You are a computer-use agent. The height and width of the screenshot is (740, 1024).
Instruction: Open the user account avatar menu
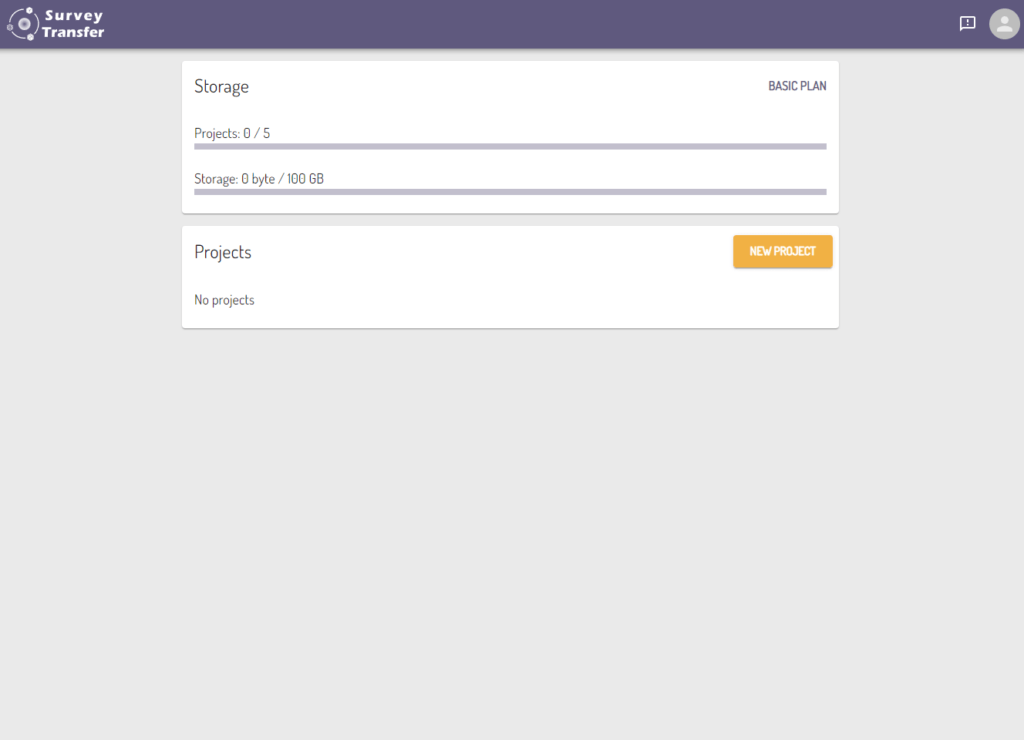pyautogui.click(x=1004, y=24)
